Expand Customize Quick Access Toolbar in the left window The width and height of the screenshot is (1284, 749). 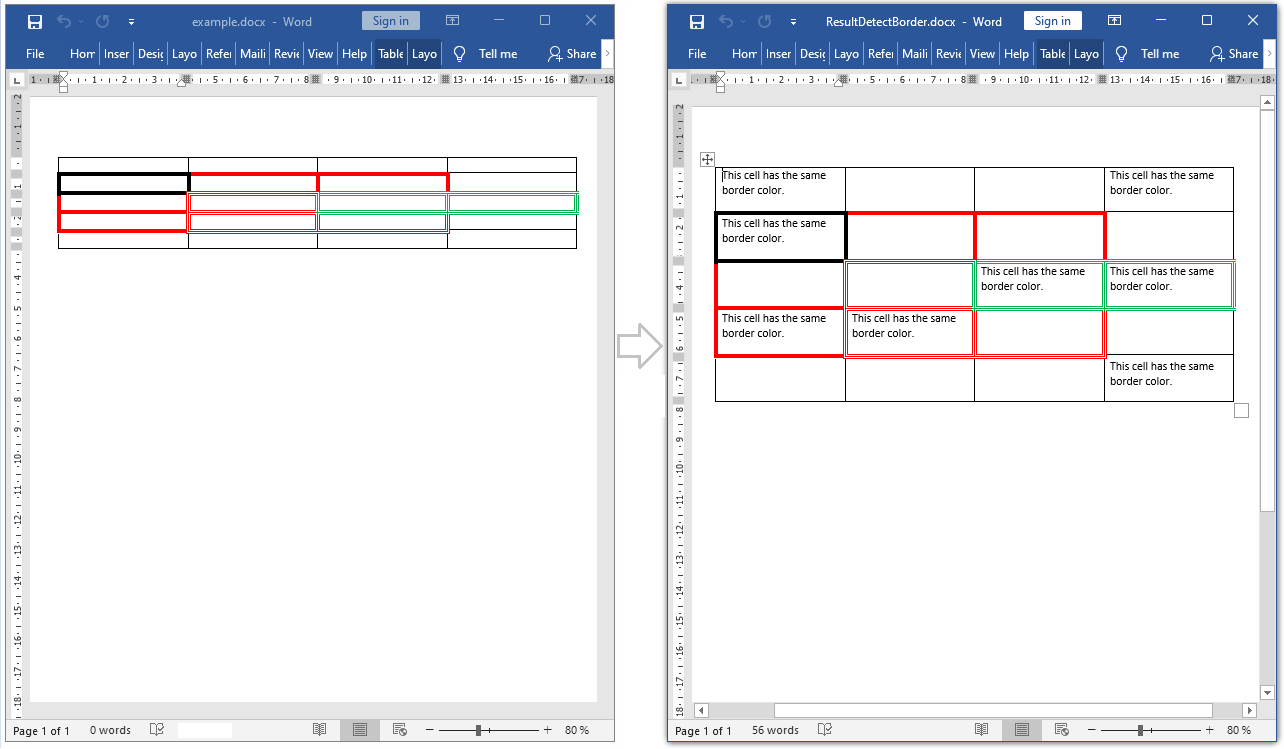coord(131,21)
